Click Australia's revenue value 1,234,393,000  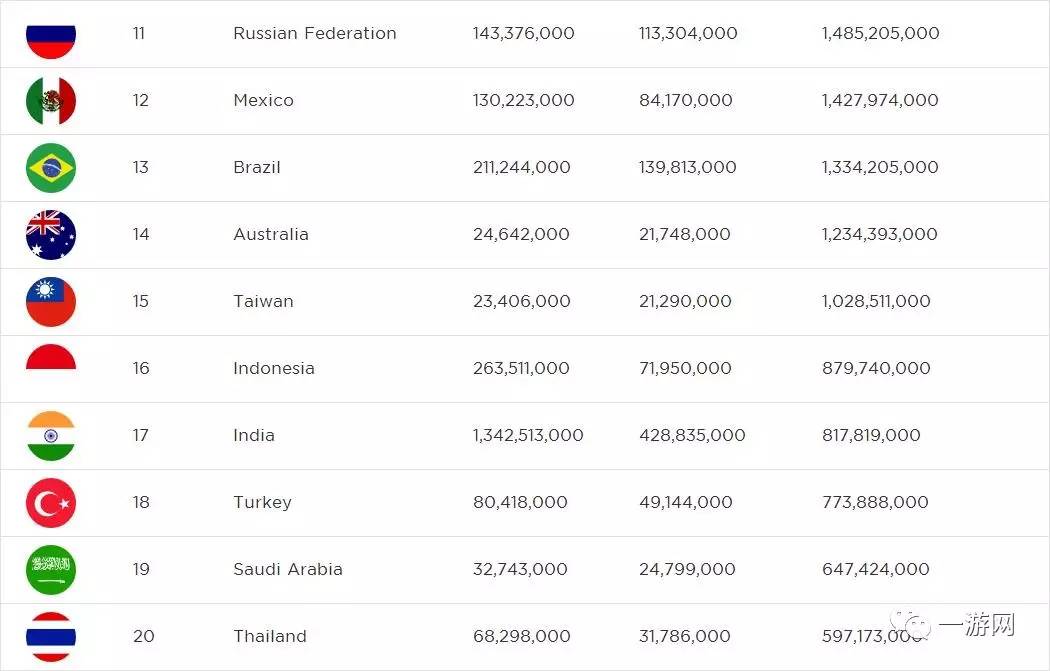[x=879, y=234]
